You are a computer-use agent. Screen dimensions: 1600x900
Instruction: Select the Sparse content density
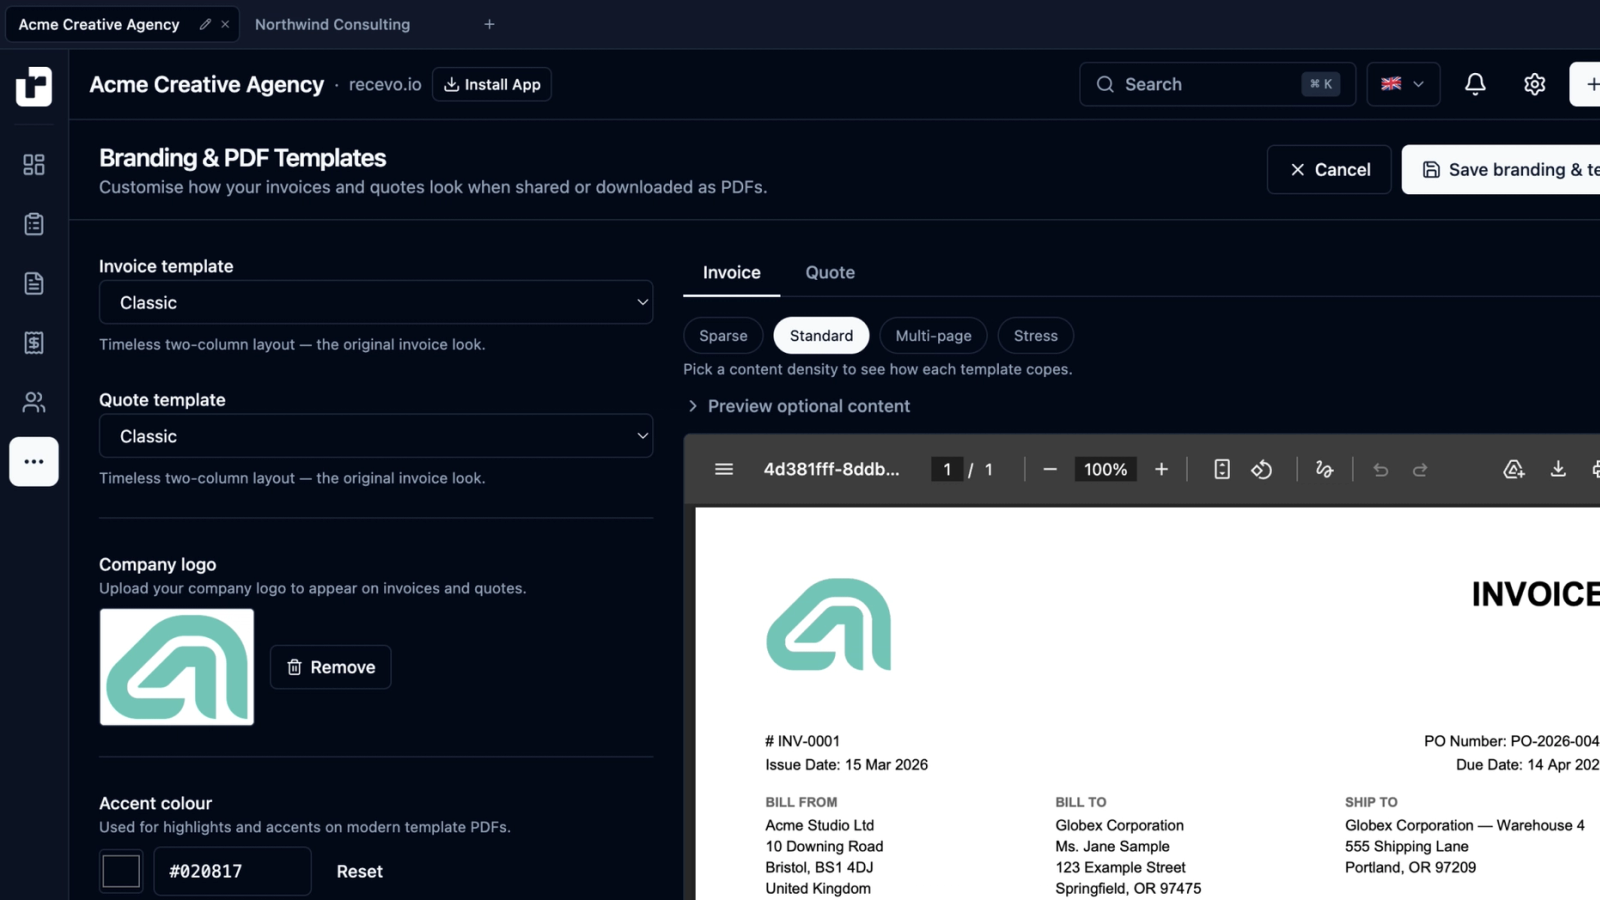[723, 336]
